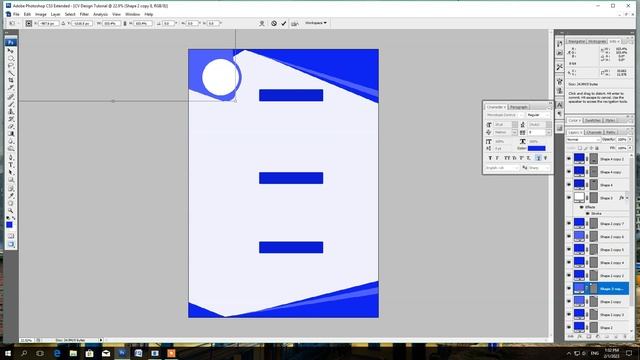Toggle Faux Bold in Character panel
Screen dimensions: 640x360
490,158
